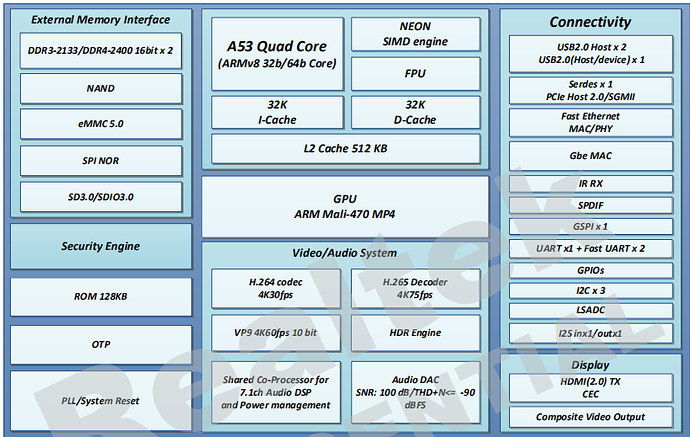Image resolution: width=690 pixels, height=437 pixels.
Task: Click the A53 Quad Core block
Action: 277,54
